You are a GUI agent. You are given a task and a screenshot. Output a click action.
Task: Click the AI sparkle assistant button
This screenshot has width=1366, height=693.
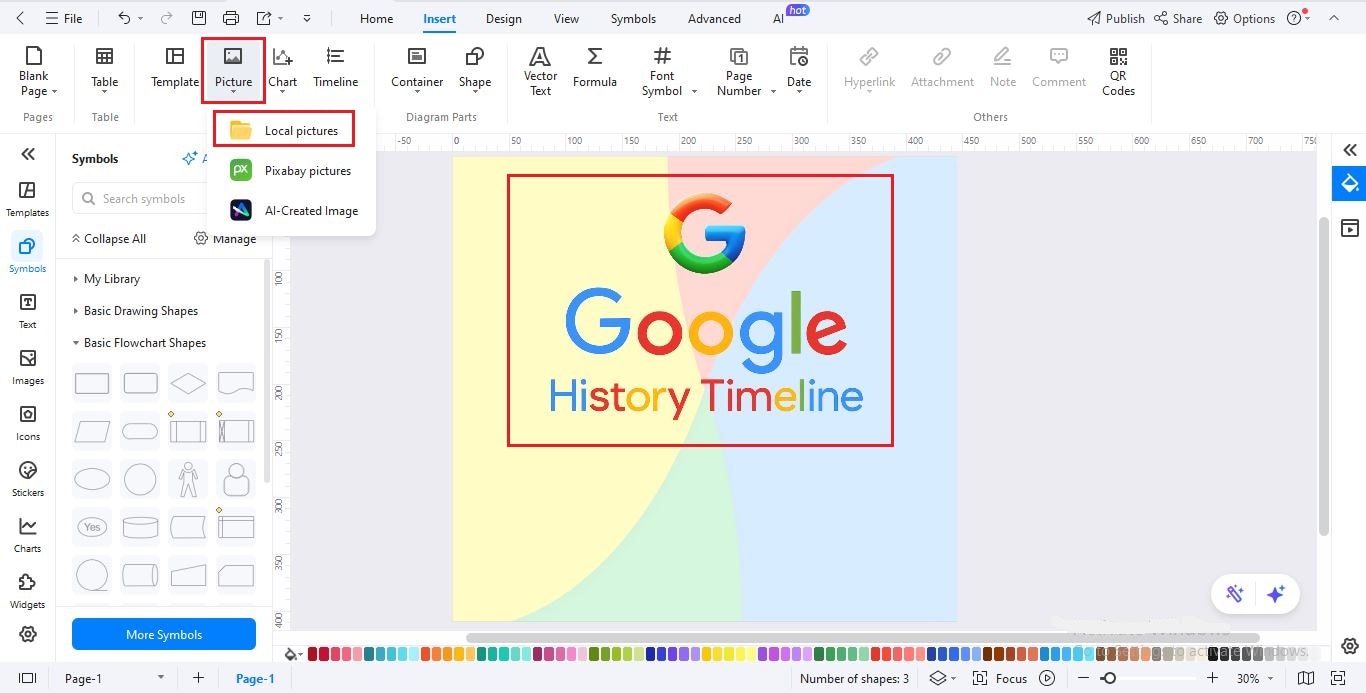(x=1275, y=594)
